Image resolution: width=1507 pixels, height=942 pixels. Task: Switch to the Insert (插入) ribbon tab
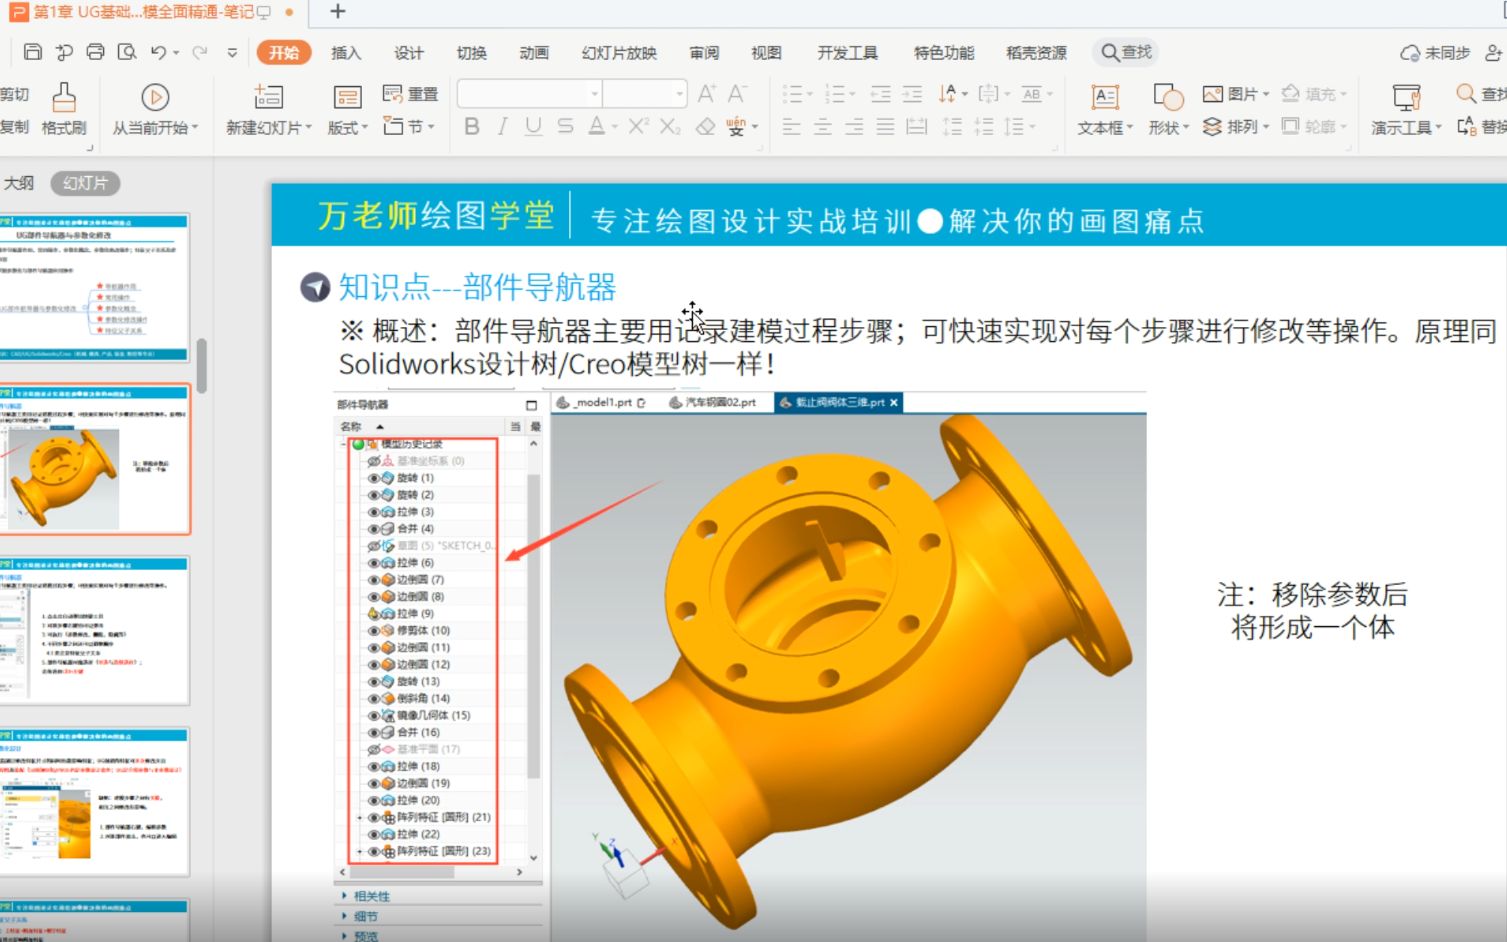(x=346, y=53)
